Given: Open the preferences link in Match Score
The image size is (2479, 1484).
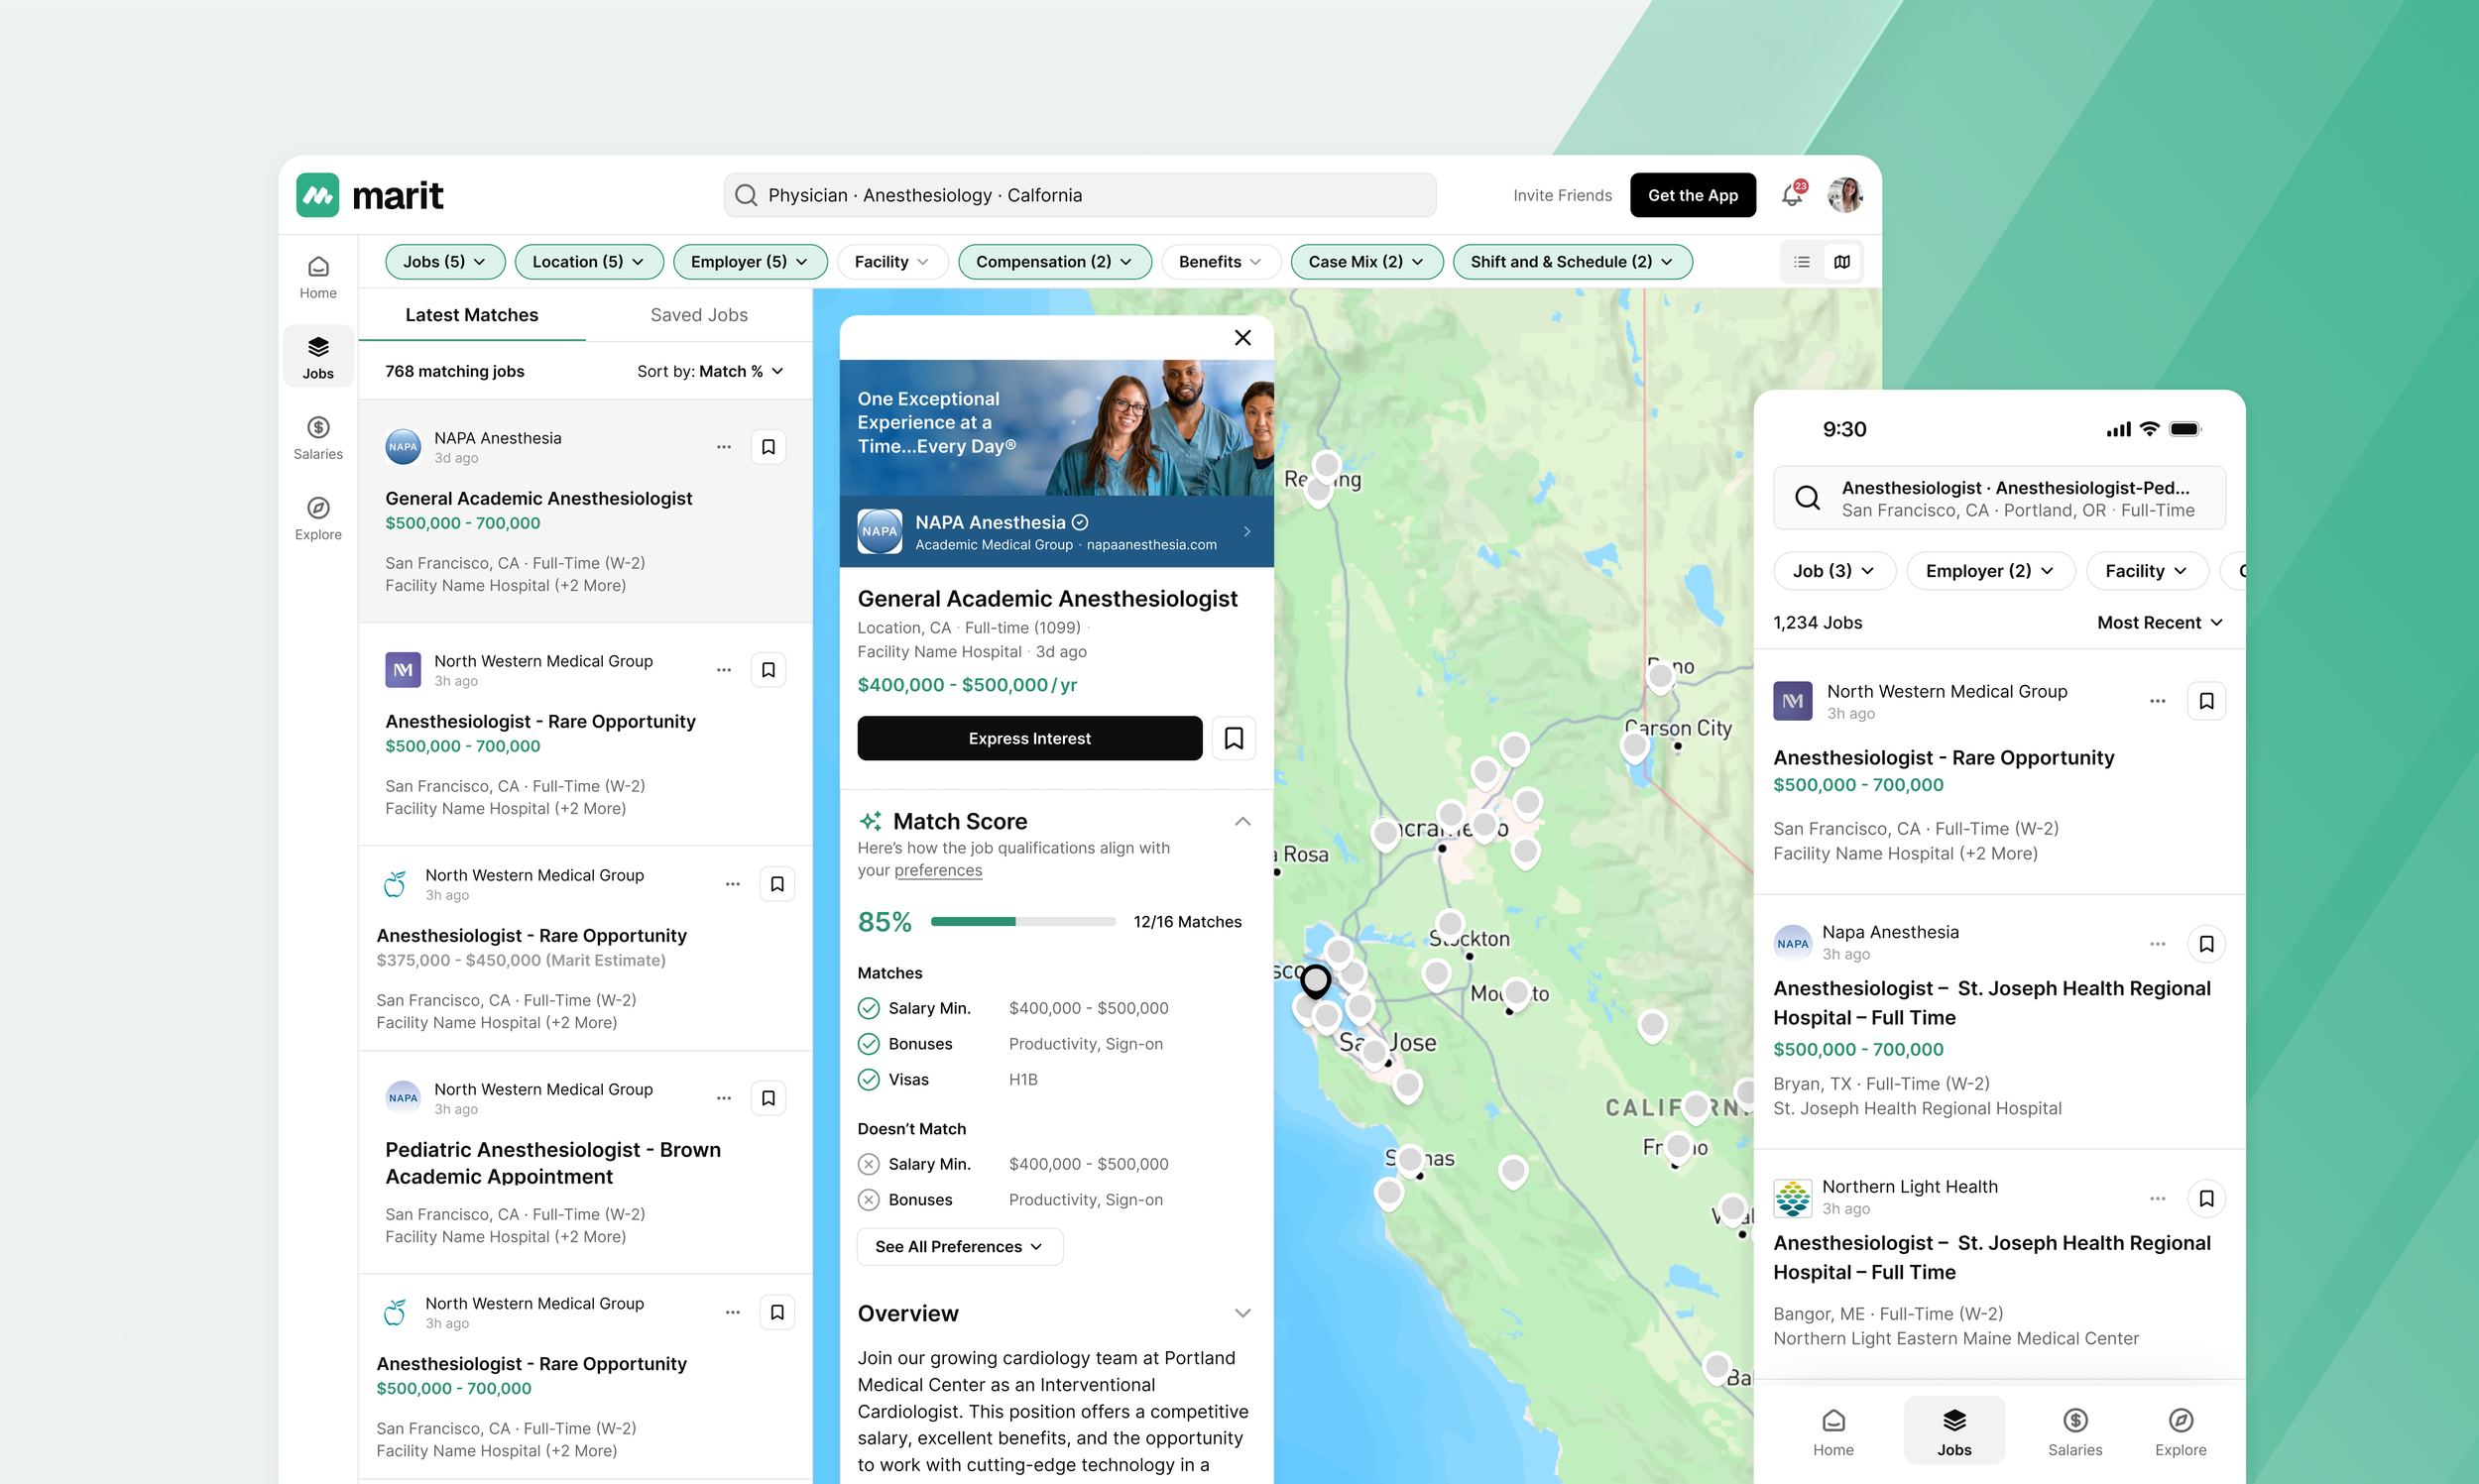Looking at the screenshot, I should 937,870.
